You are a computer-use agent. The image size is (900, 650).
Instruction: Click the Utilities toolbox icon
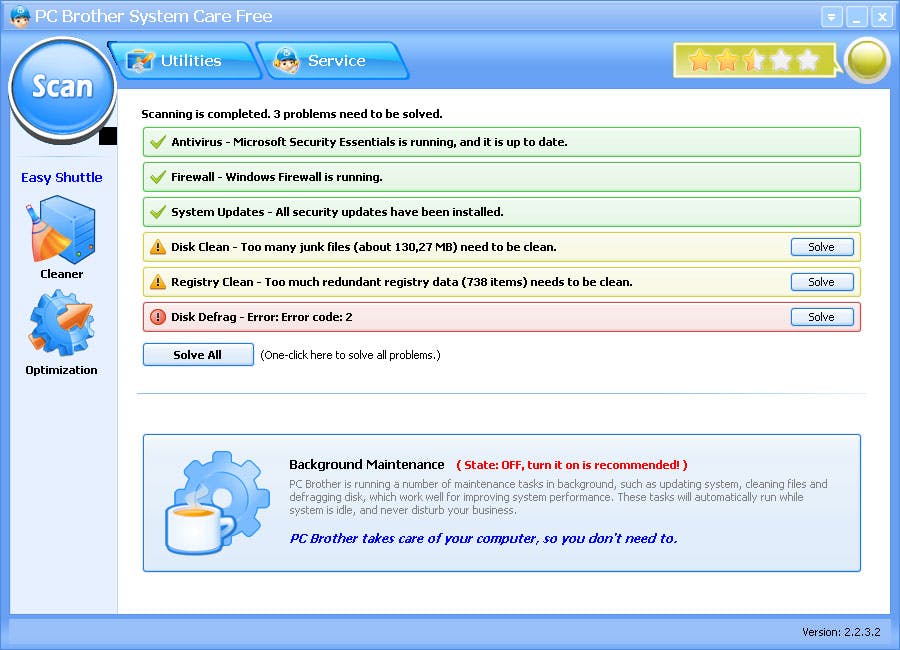(141, 61)
